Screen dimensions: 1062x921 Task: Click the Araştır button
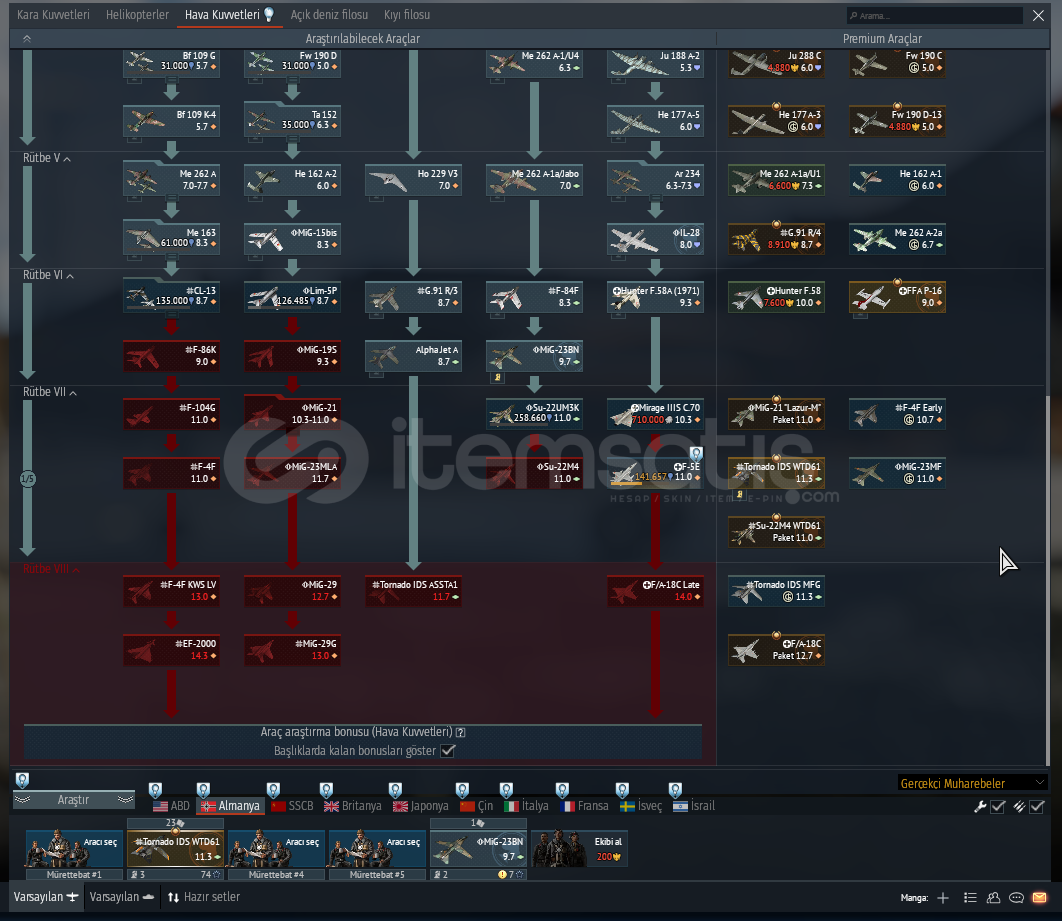(x=73, y=800)
